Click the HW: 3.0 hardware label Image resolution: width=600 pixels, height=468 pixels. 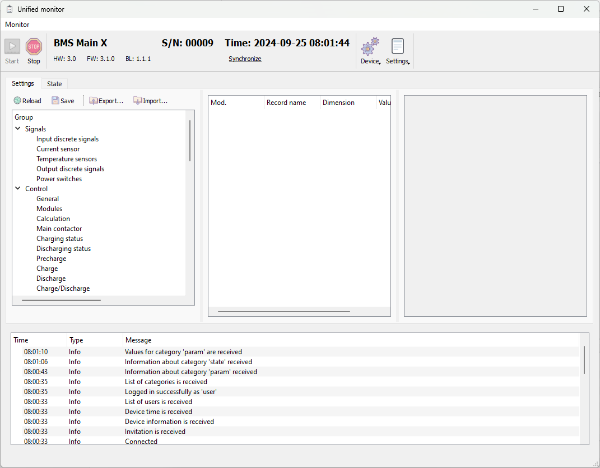click(65, 59)
